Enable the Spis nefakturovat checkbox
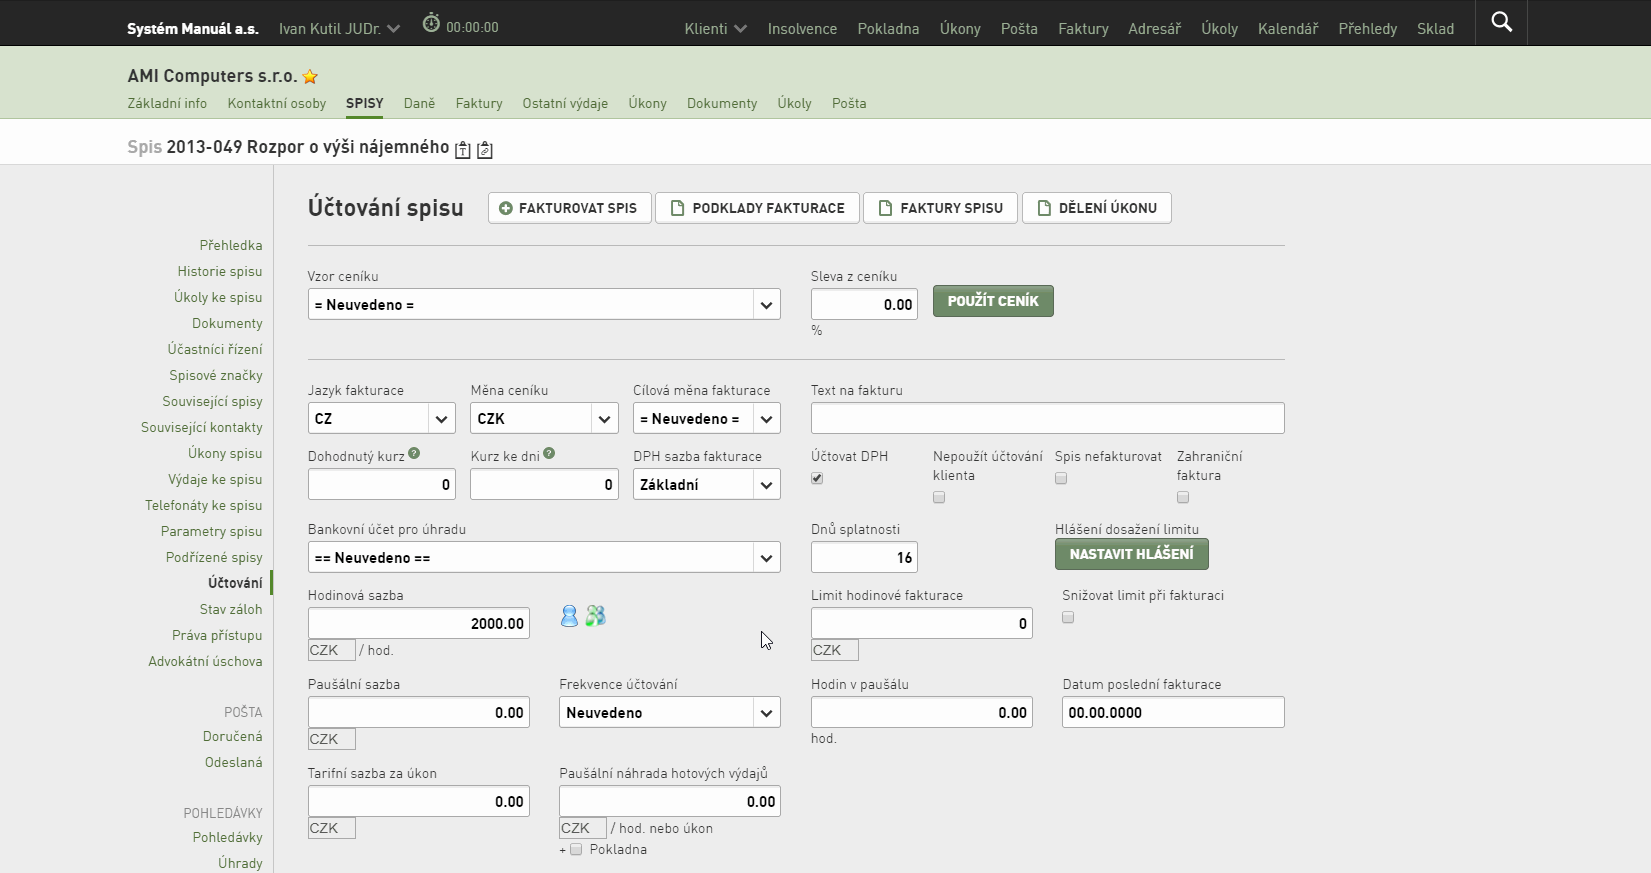Screen dimensions: 1651x873 [1061, 478]
